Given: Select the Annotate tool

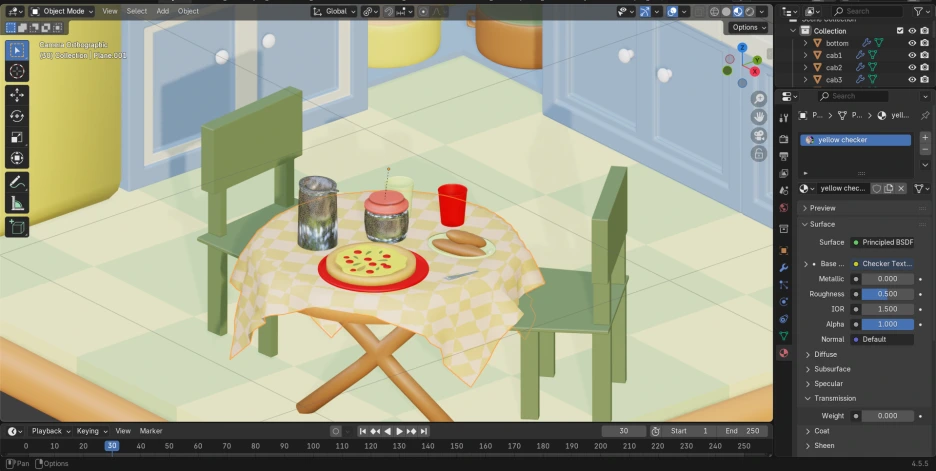Looking at the screenshot, I should [17, 182].
